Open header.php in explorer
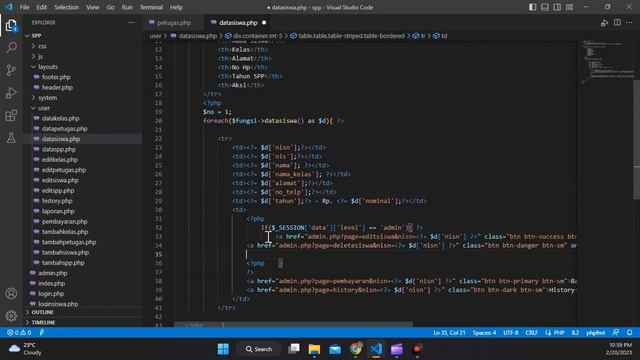The width and height of the screenshot is (640, 360). [57, 87]
